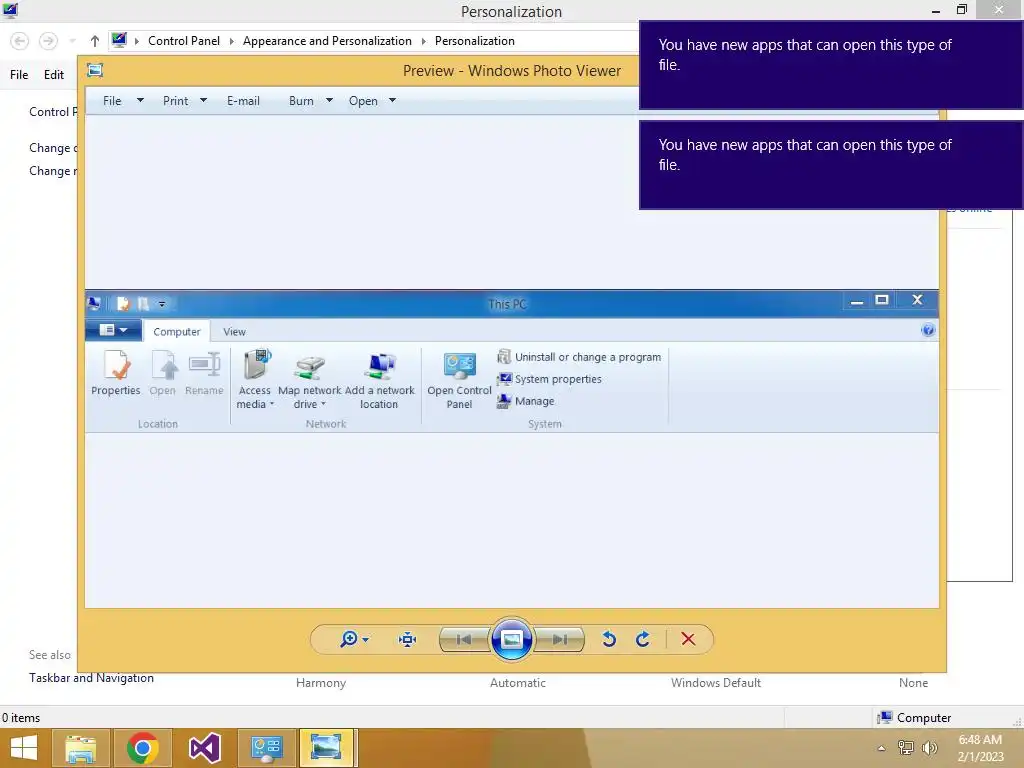Click Manage in System group
Viewport: 1024px width, 768px height.
coord(526,401)
